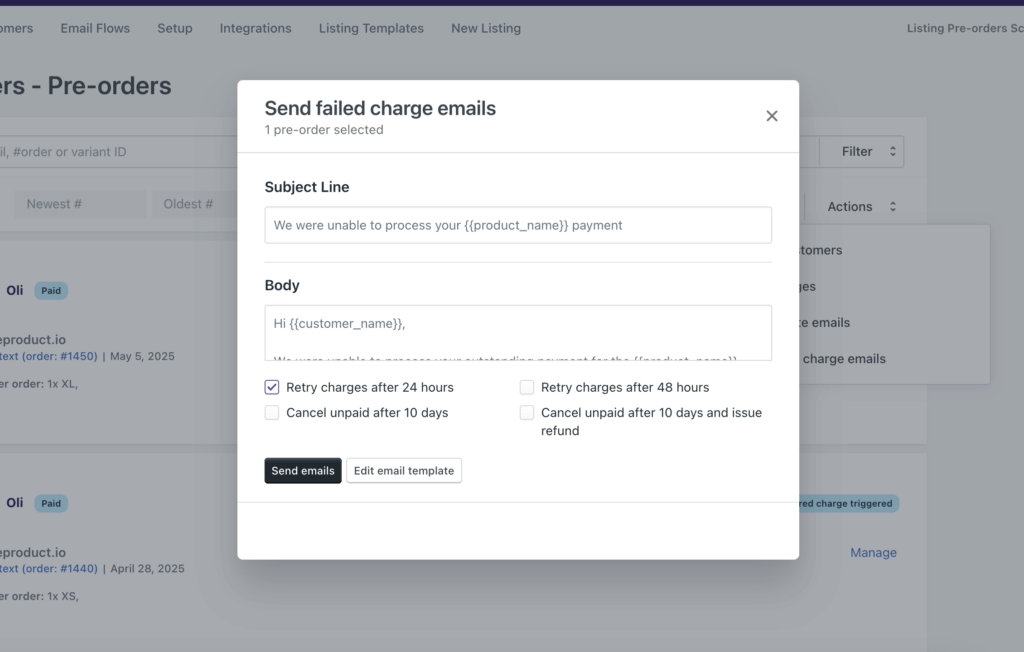Open Listing Templates in navigation

[x=371, y=28]
